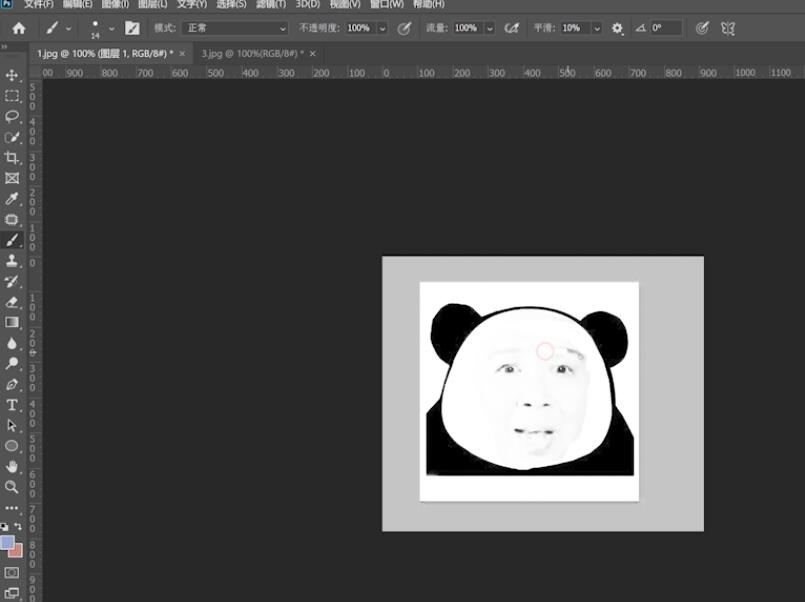Open the 3D menu
The height and width of the screenshot is (602, 805).
point(308,4)
